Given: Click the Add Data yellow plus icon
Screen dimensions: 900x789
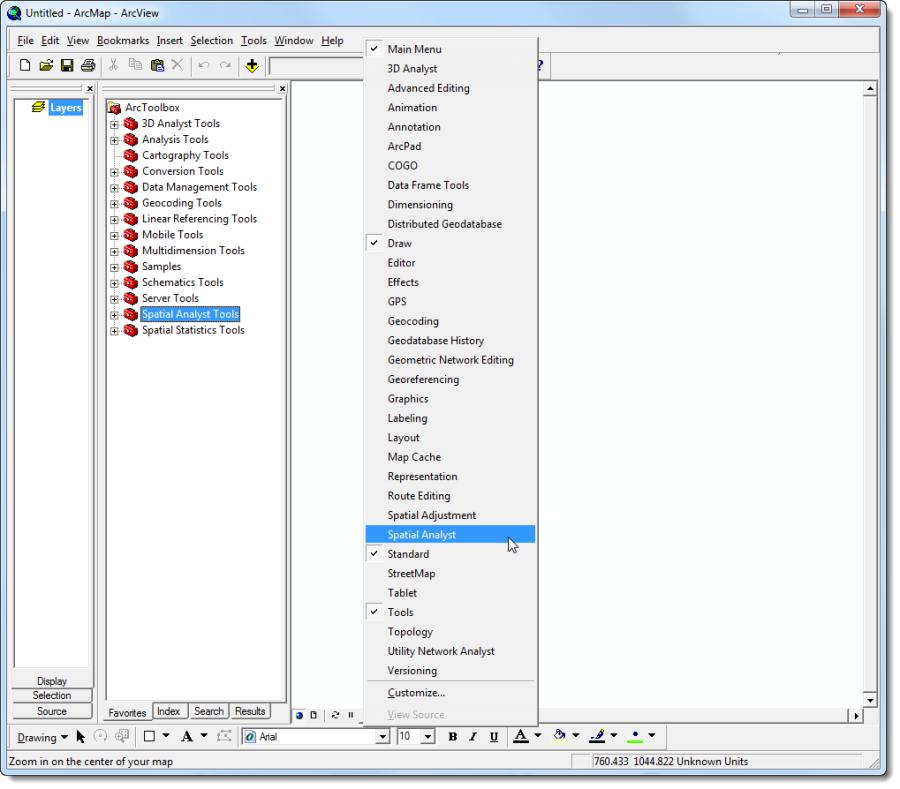Looking at the screenshot, I should coord(252,66).
